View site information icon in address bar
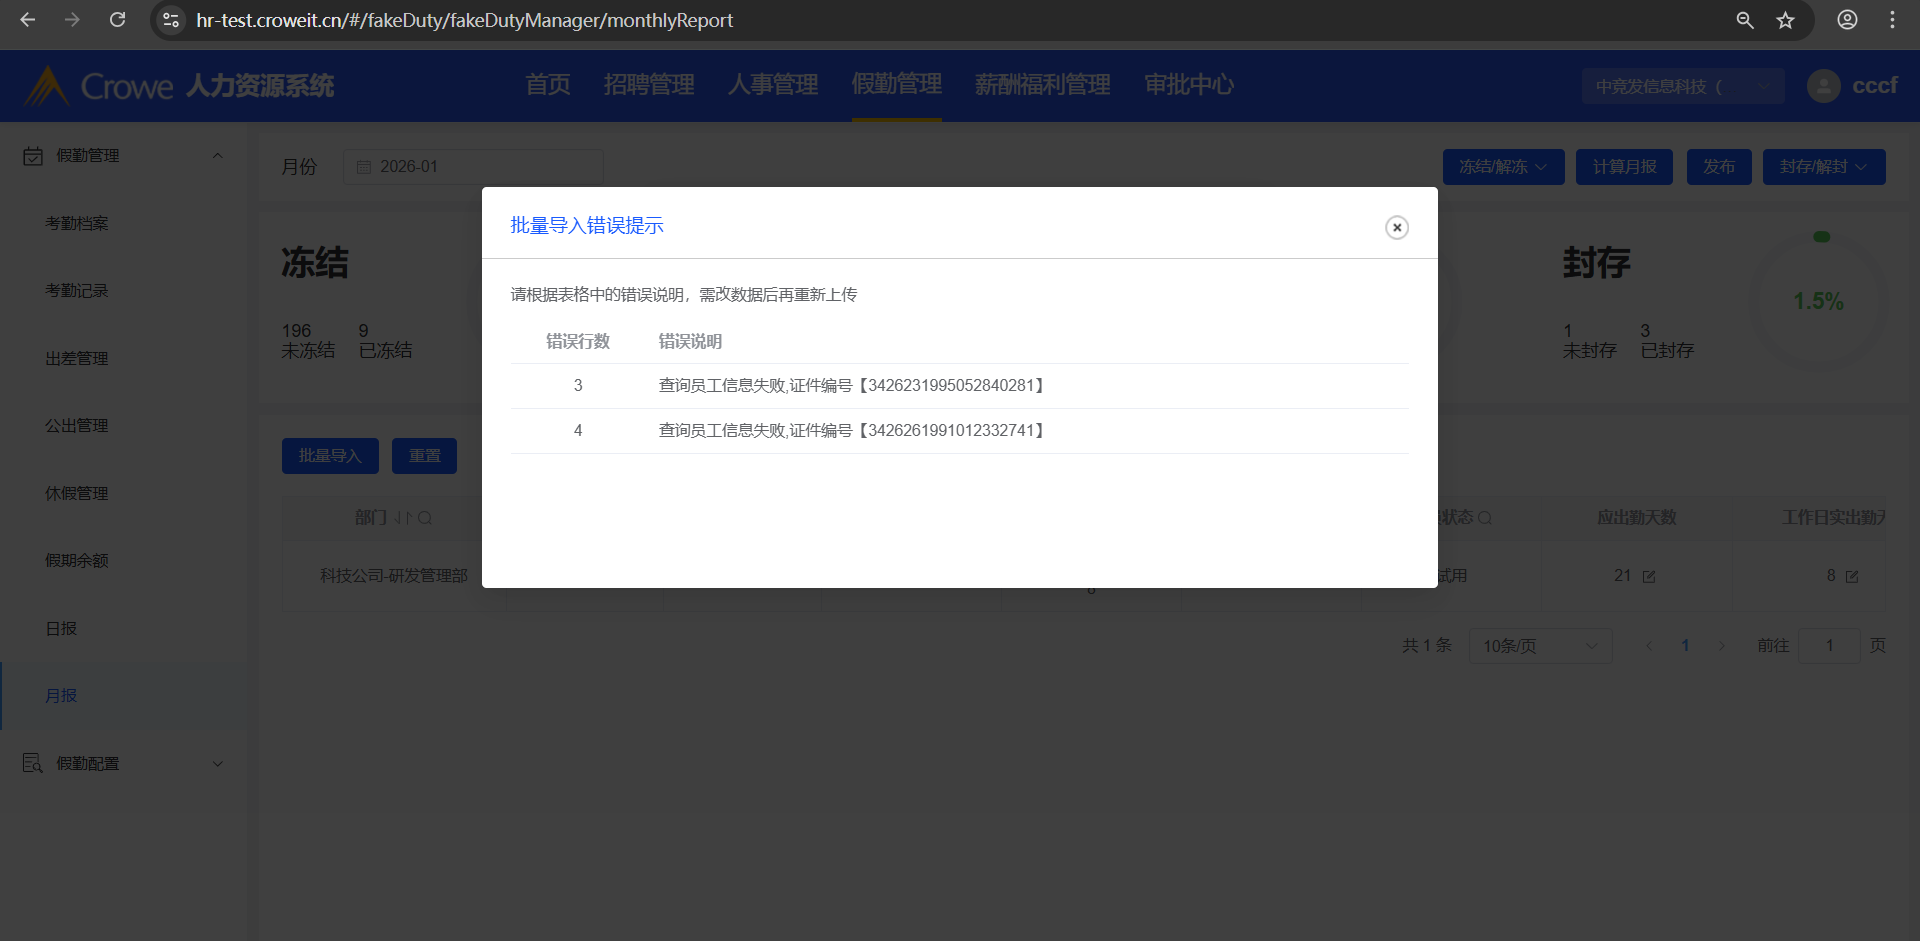This screenshot has width=1920, height=941. [x=171, y=20]
